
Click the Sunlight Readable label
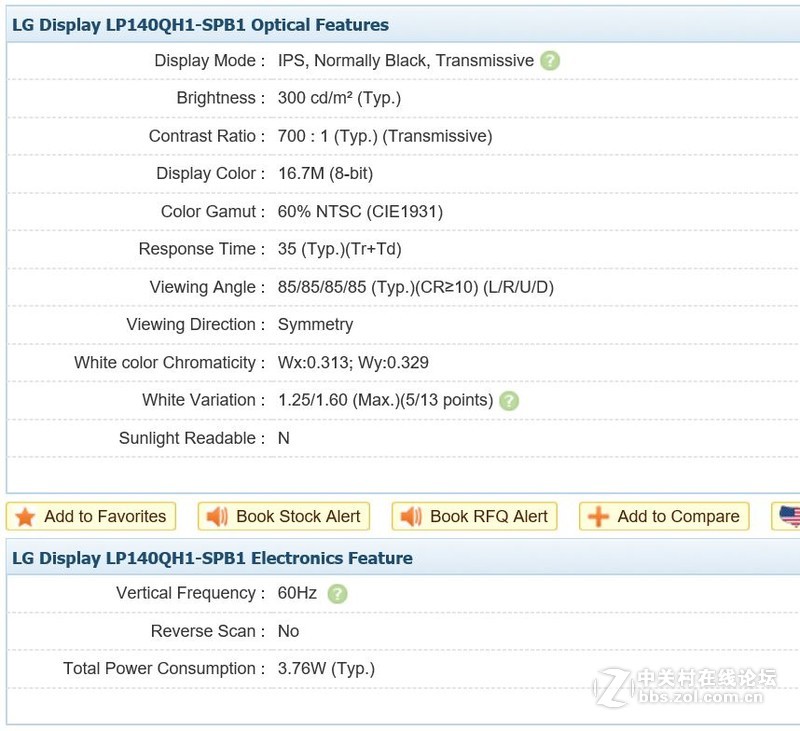pyautogui.click(x=192, y=438)
